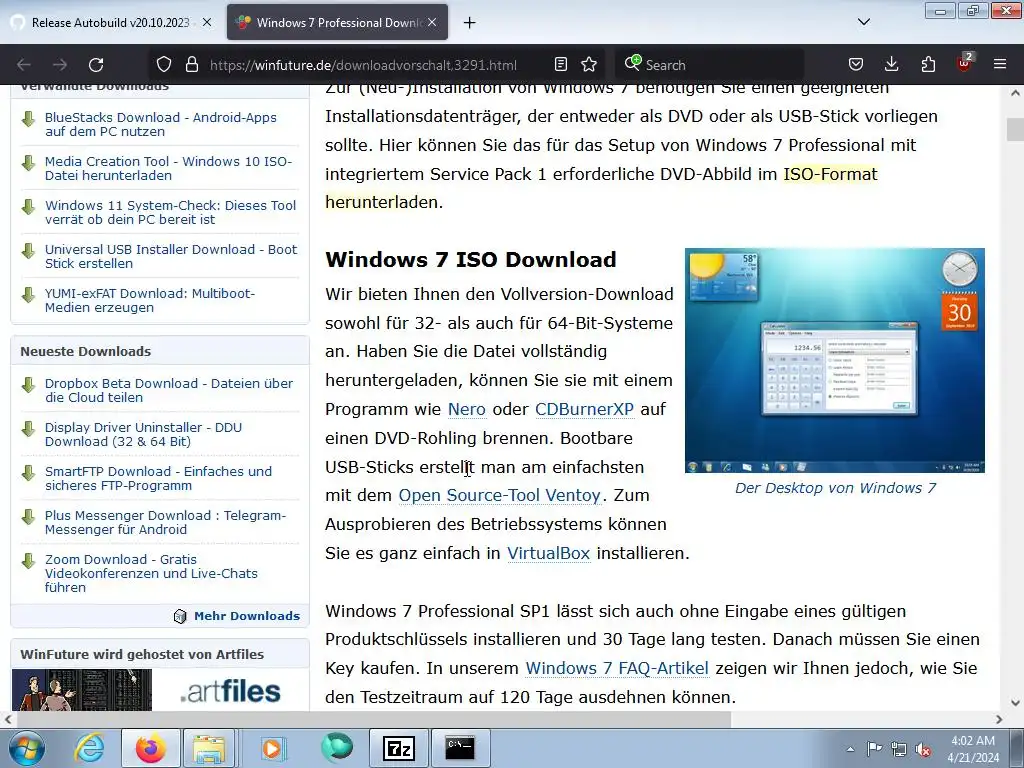Click the green globe taskbar icon
Screen dimensions: 1024x768
click(336, 748)
